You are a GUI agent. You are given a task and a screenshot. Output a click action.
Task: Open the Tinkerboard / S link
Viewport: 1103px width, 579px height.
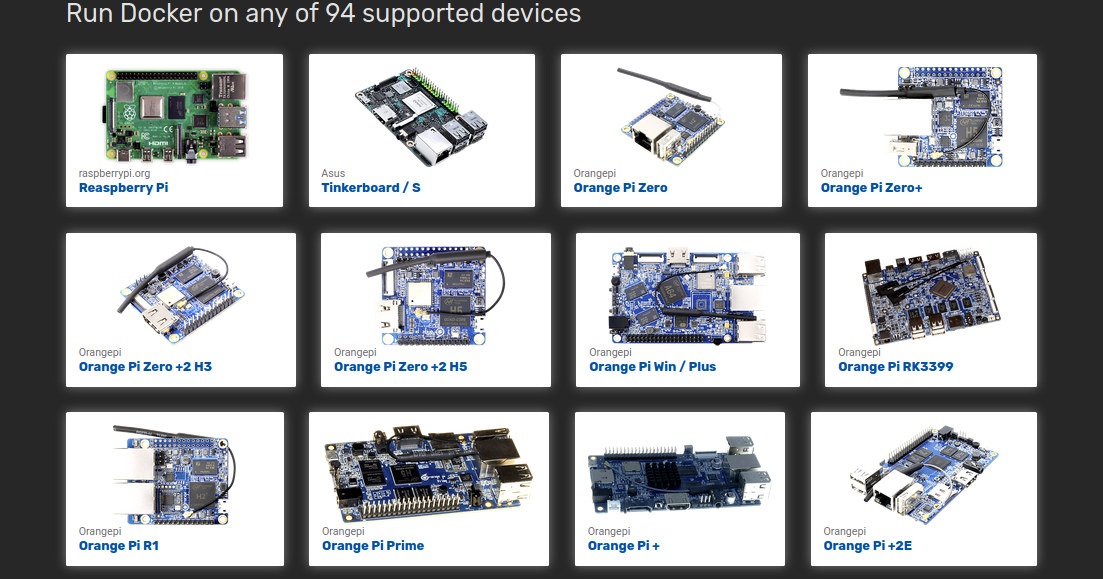tap(371, 188)
